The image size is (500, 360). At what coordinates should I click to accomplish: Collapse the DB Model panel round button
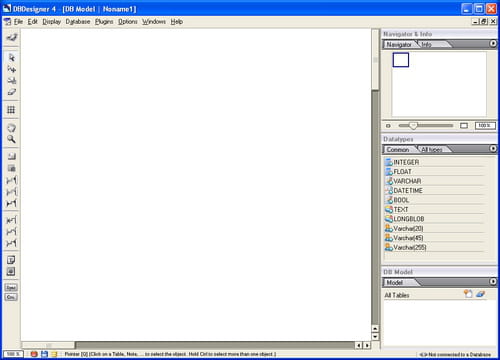tap(493, 282)
